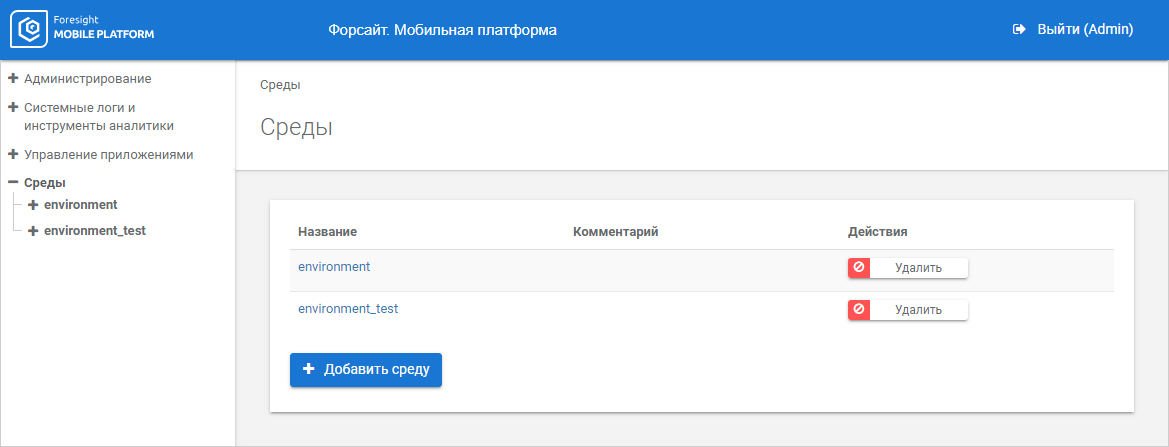
Task: Collapse the Среды tree node
Action: (13, 183)
